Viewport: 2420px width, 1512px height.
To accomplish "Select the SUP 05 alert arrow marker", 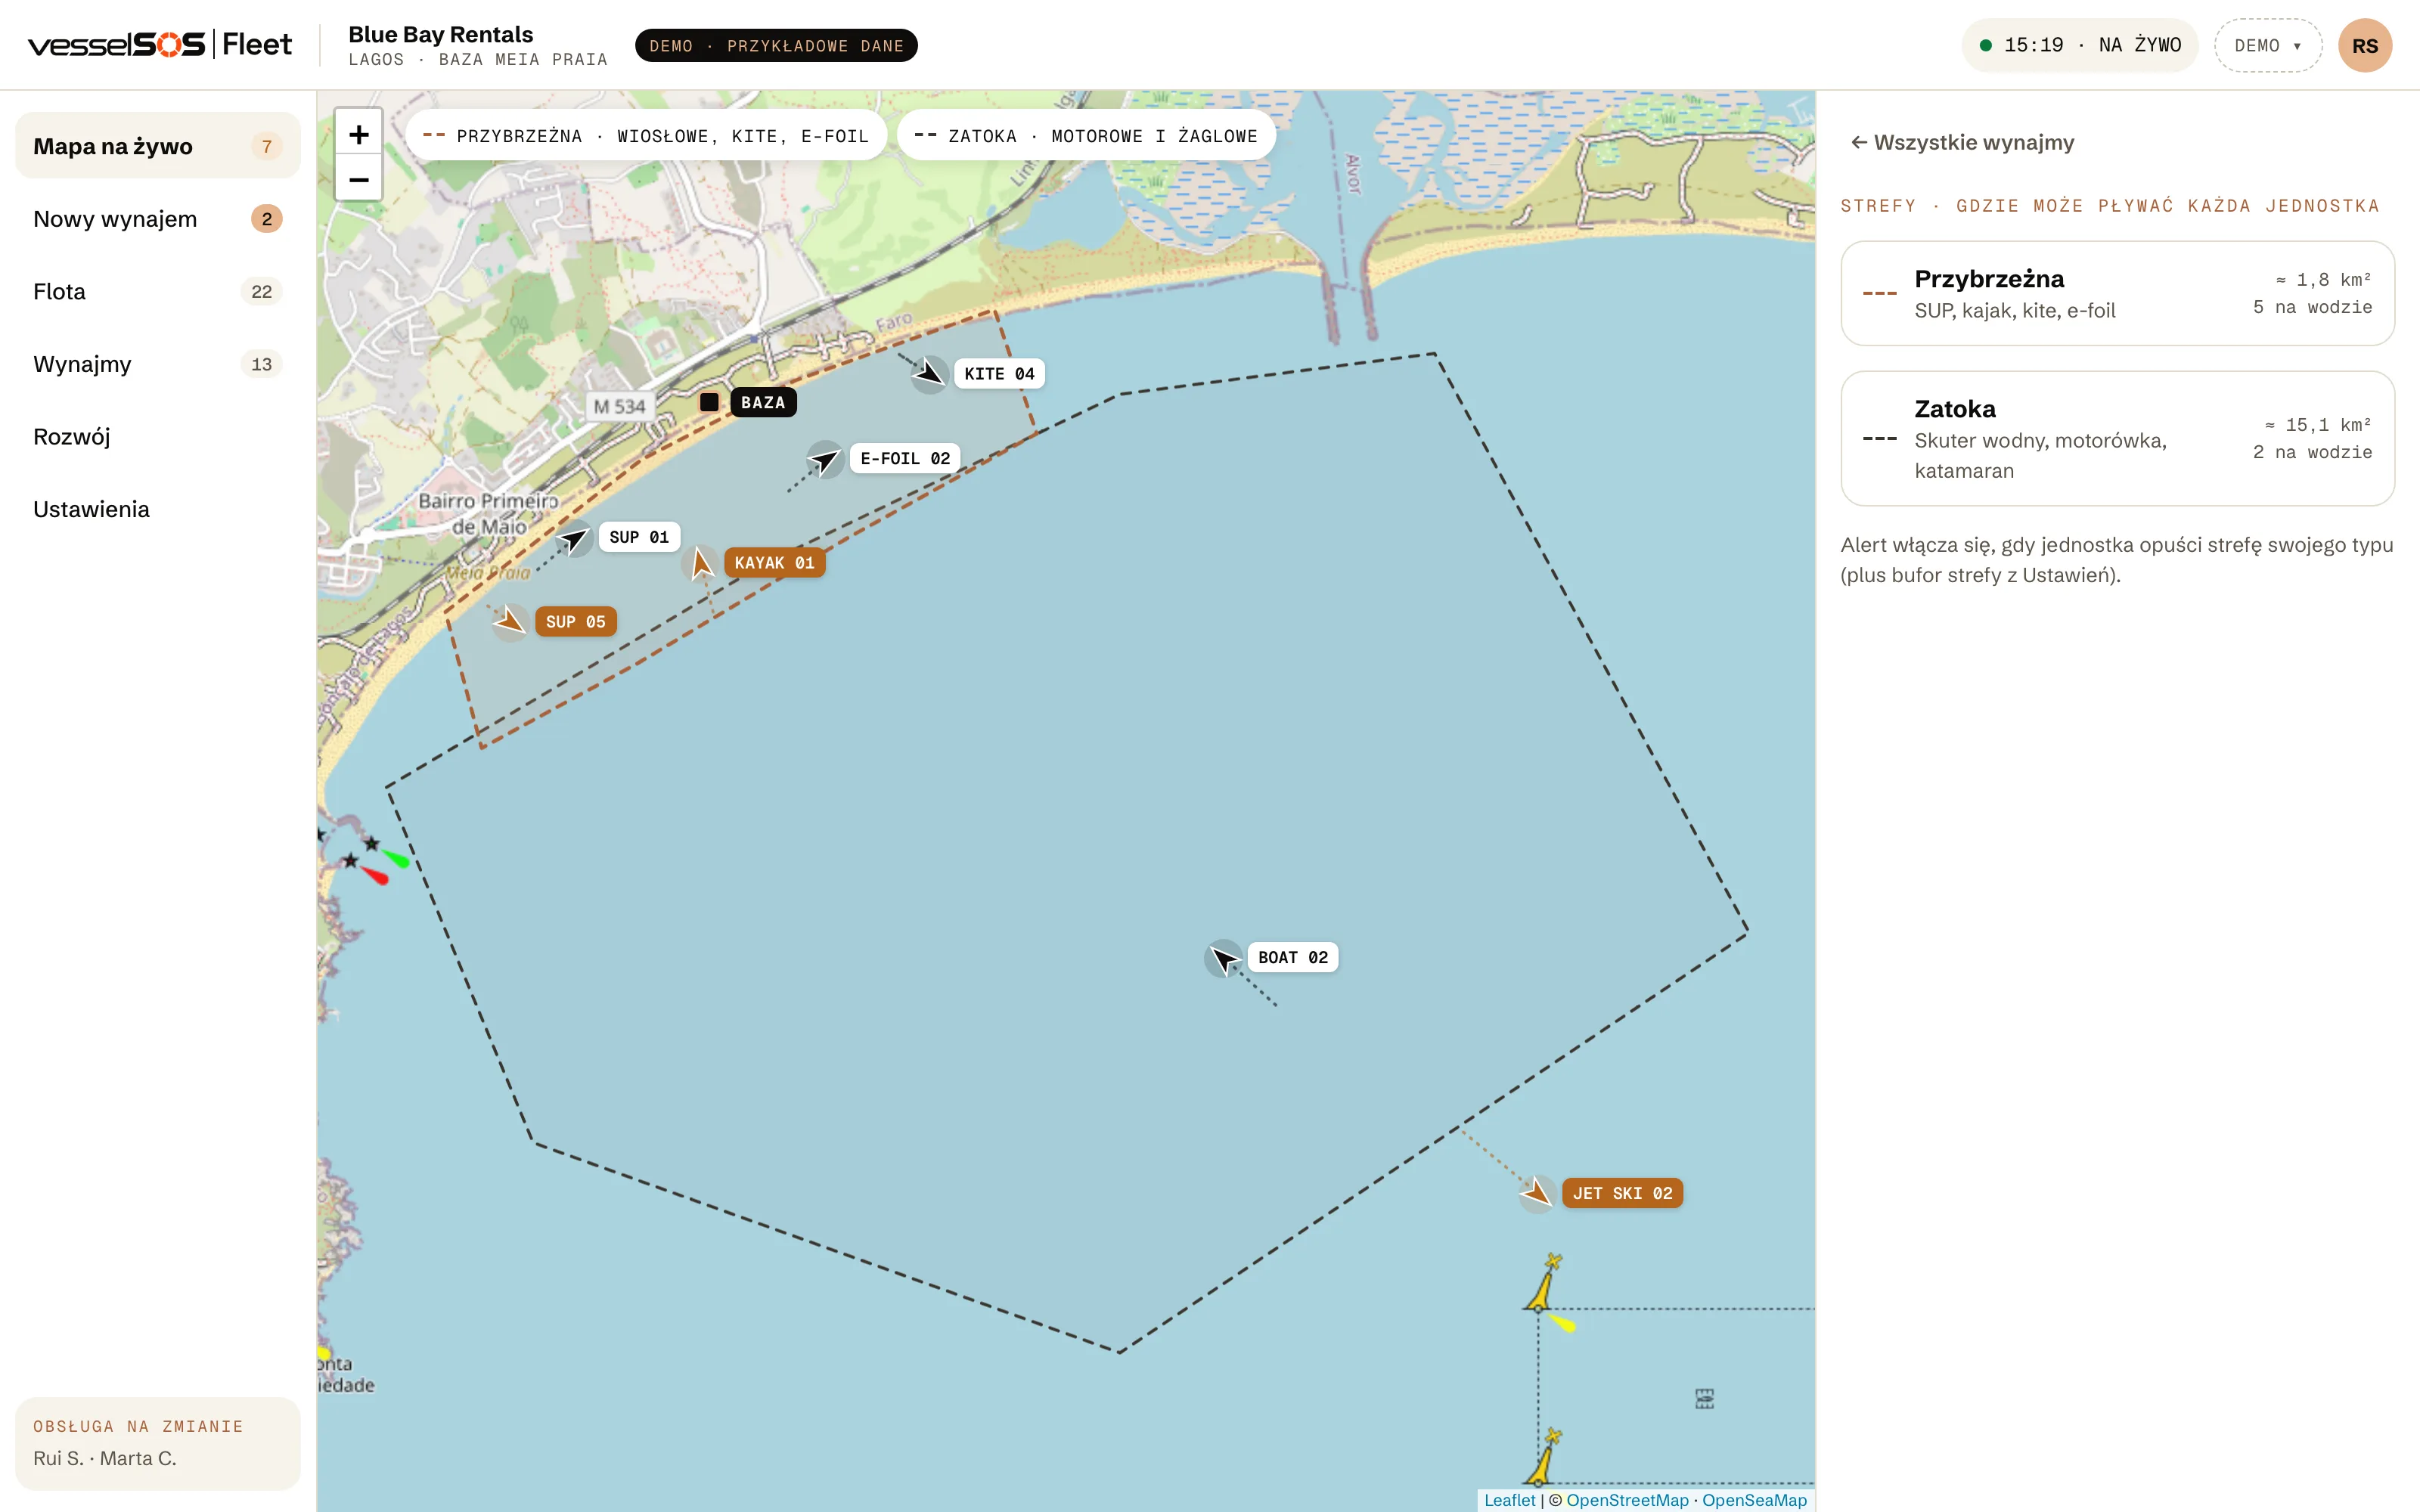I will click(x=510, y=622).
